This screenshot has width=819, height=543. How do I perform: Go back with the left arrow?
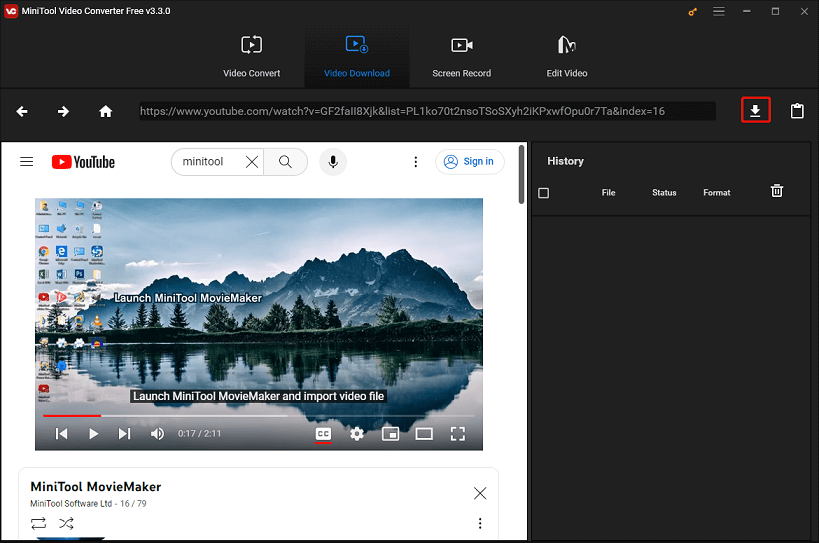[22, 111]
